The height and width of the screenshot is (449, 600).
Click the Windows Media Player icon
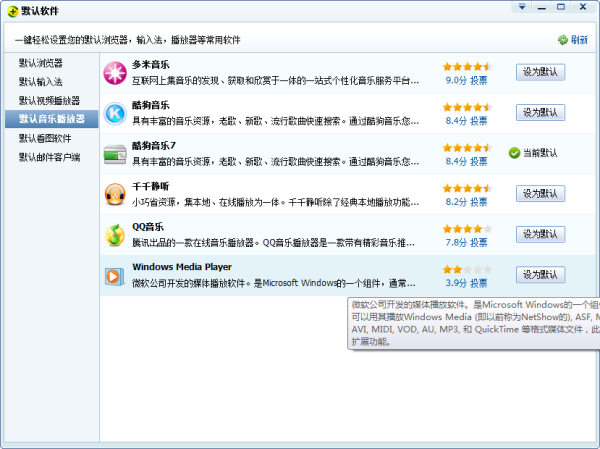pos(115,274)
